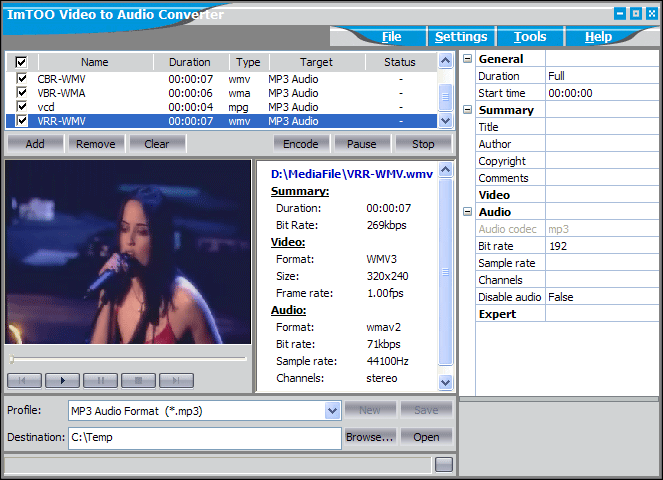Click the video seek slider
Image resolution: width=663 pixels, height=480 pixels.
pos(128,358)
